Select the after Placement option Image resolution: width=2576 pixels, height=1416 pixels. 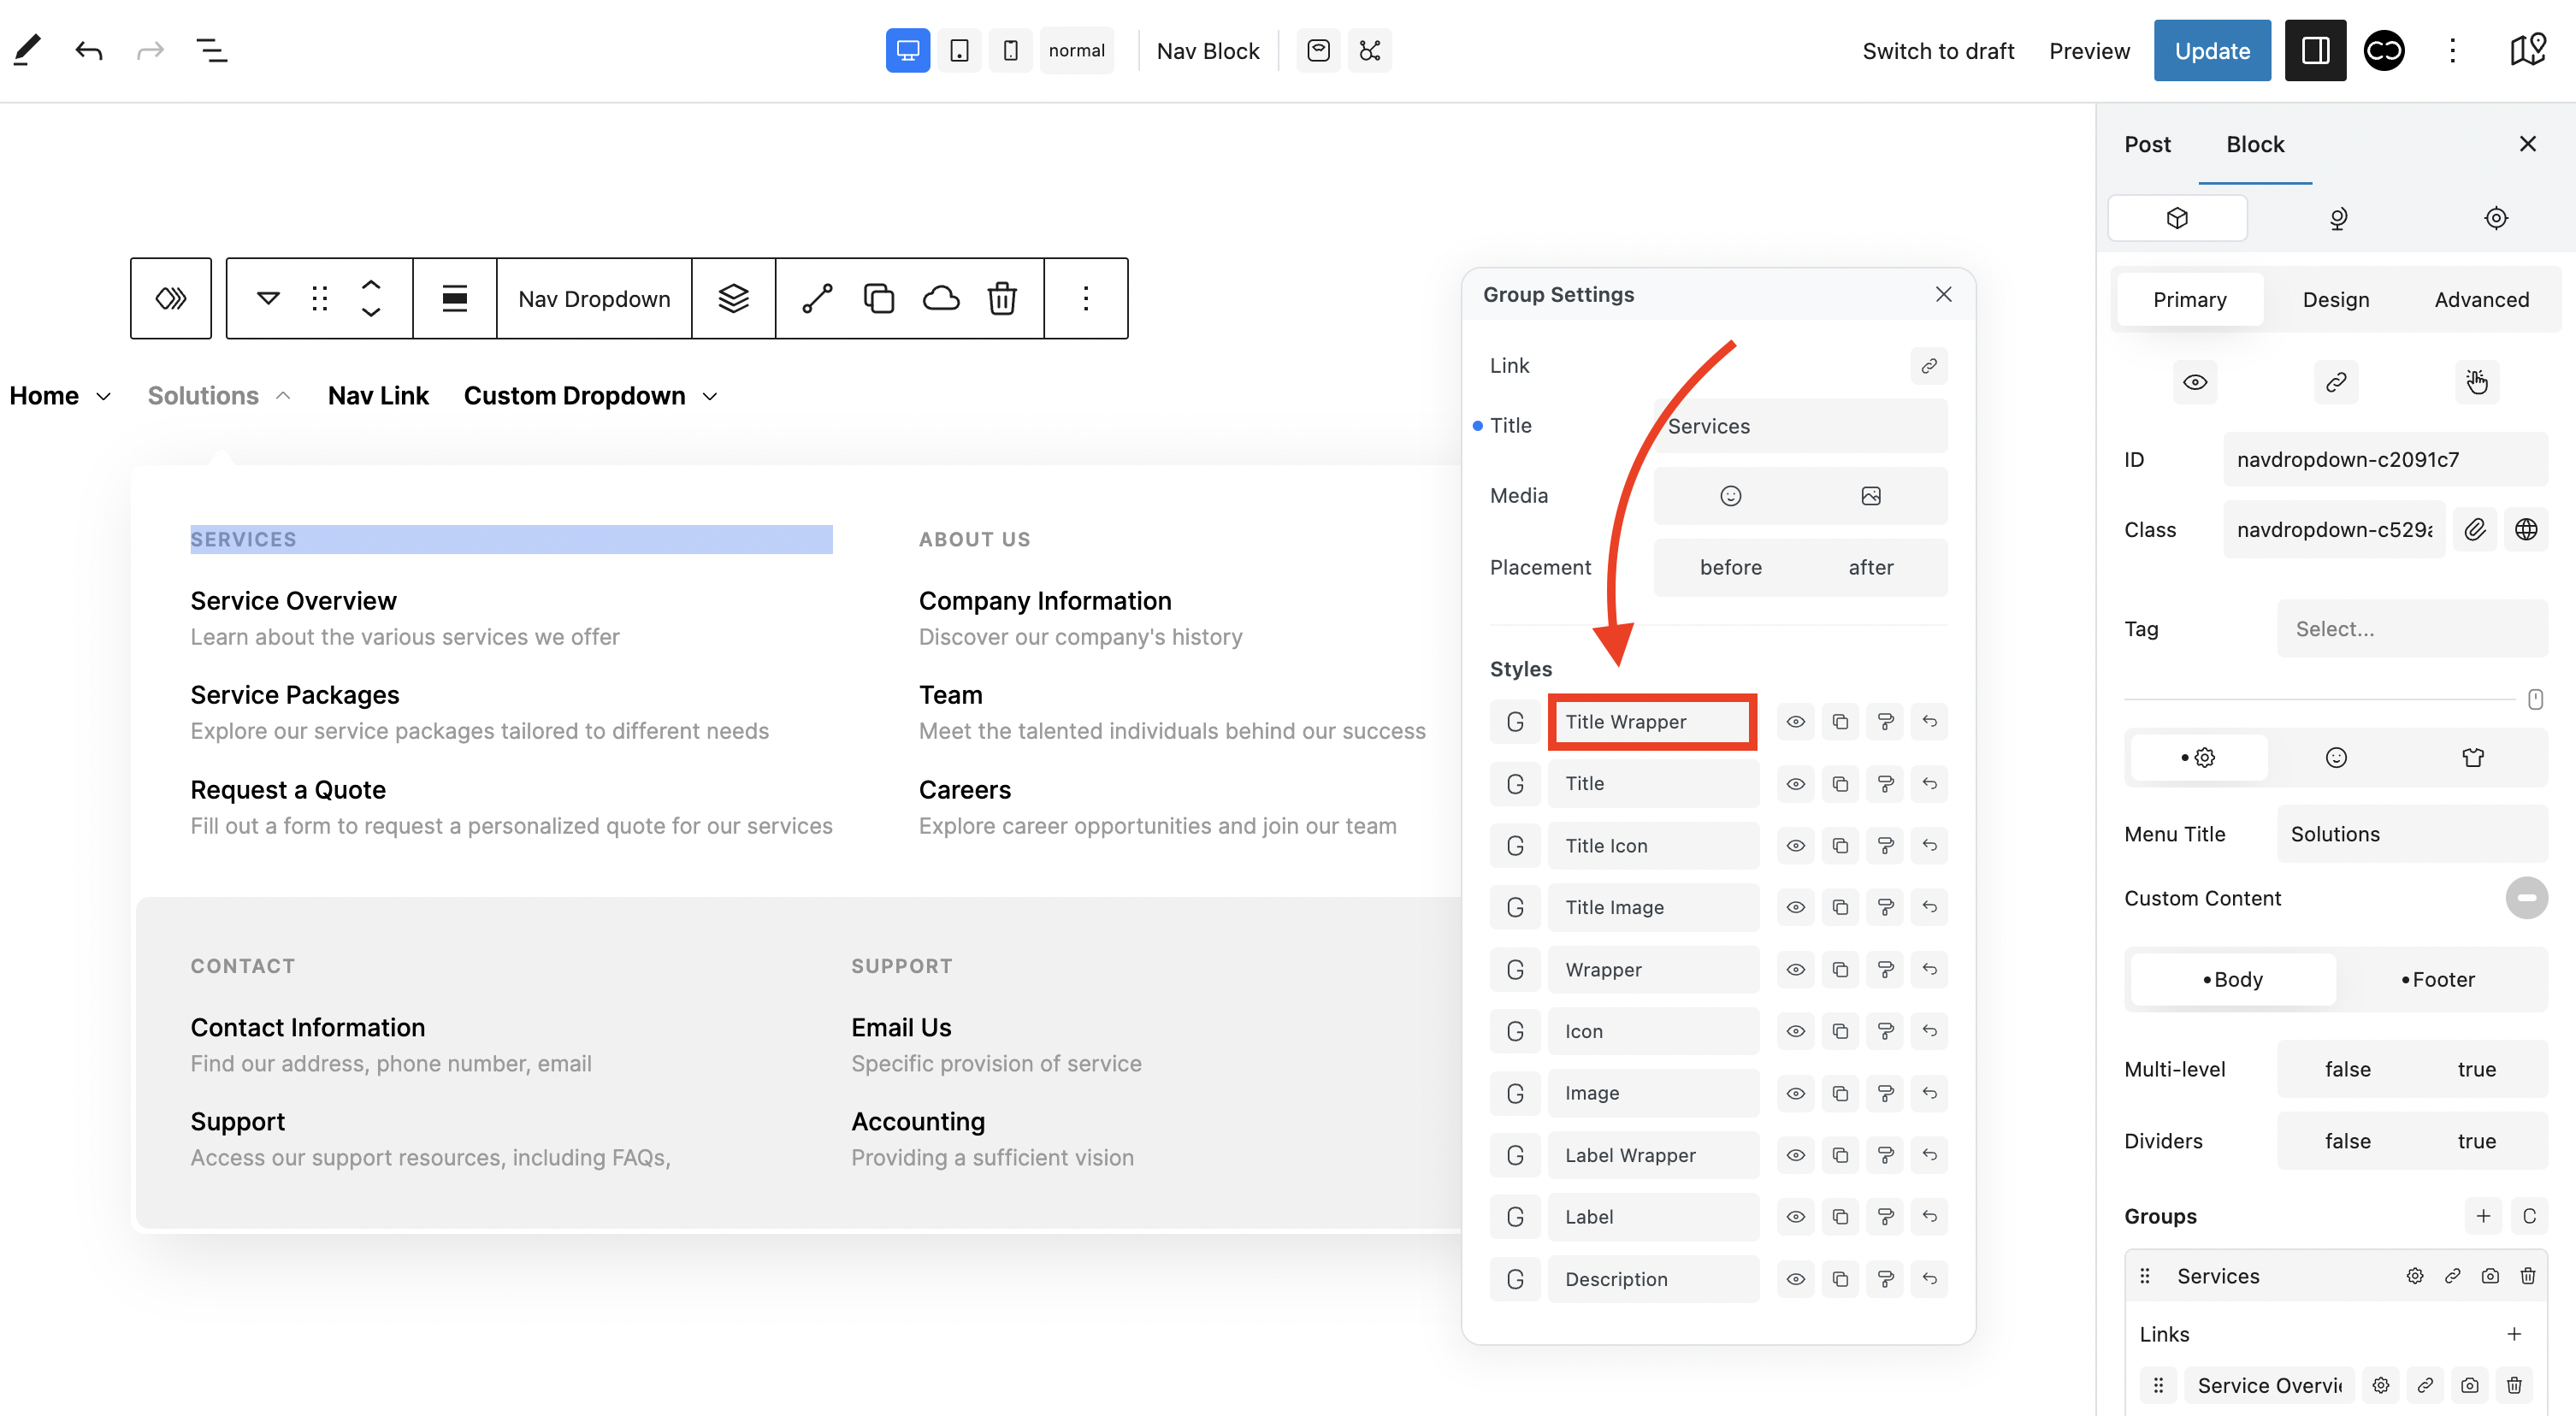1870,568
